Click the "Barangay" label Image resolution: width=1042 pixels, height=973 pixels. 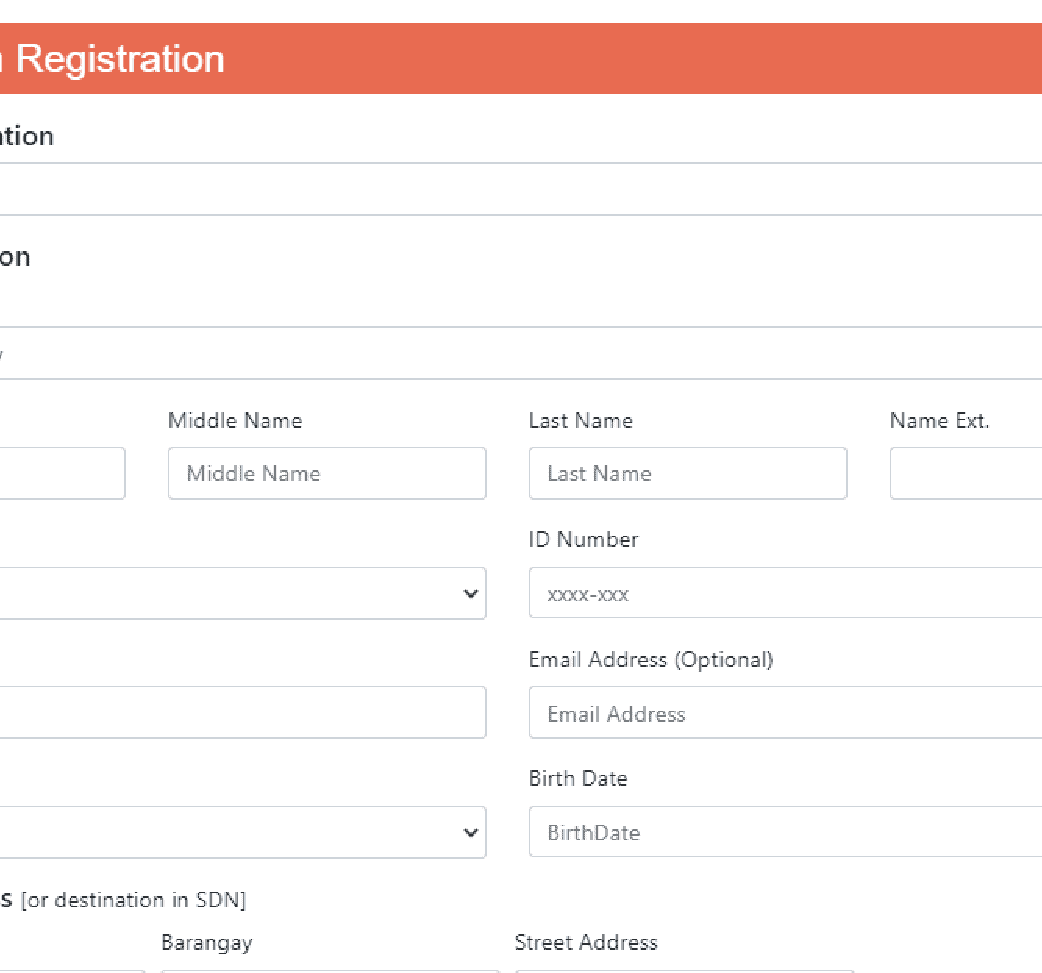pos(207,943)
